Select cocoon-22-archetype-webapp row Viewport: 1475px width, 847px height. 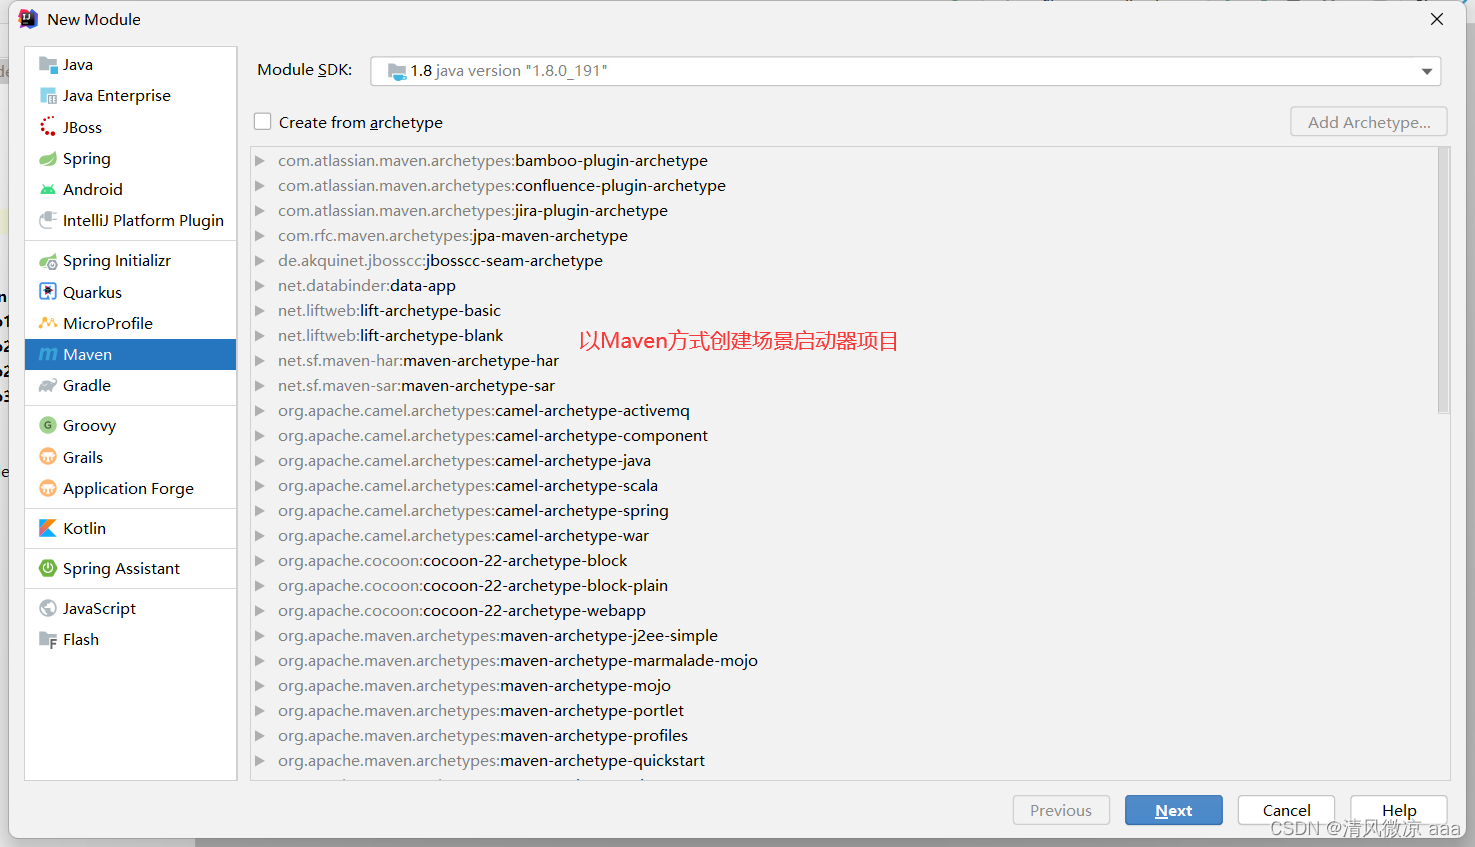click(844, 610)
